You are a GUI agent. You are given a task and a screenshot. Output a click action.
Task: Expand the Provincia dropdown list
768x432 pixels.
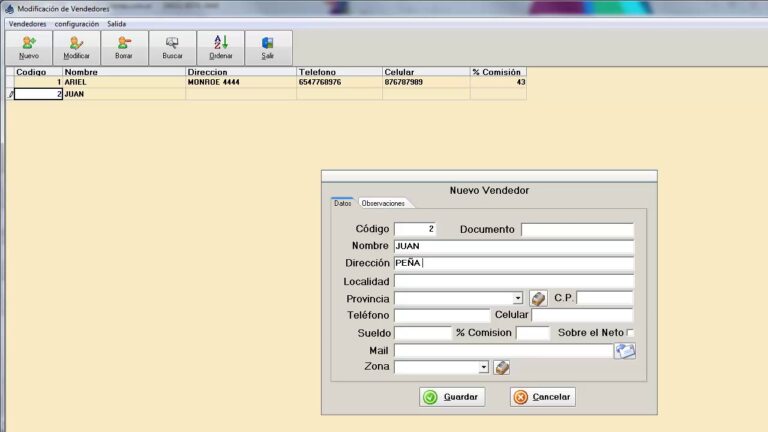pos(518,298)
